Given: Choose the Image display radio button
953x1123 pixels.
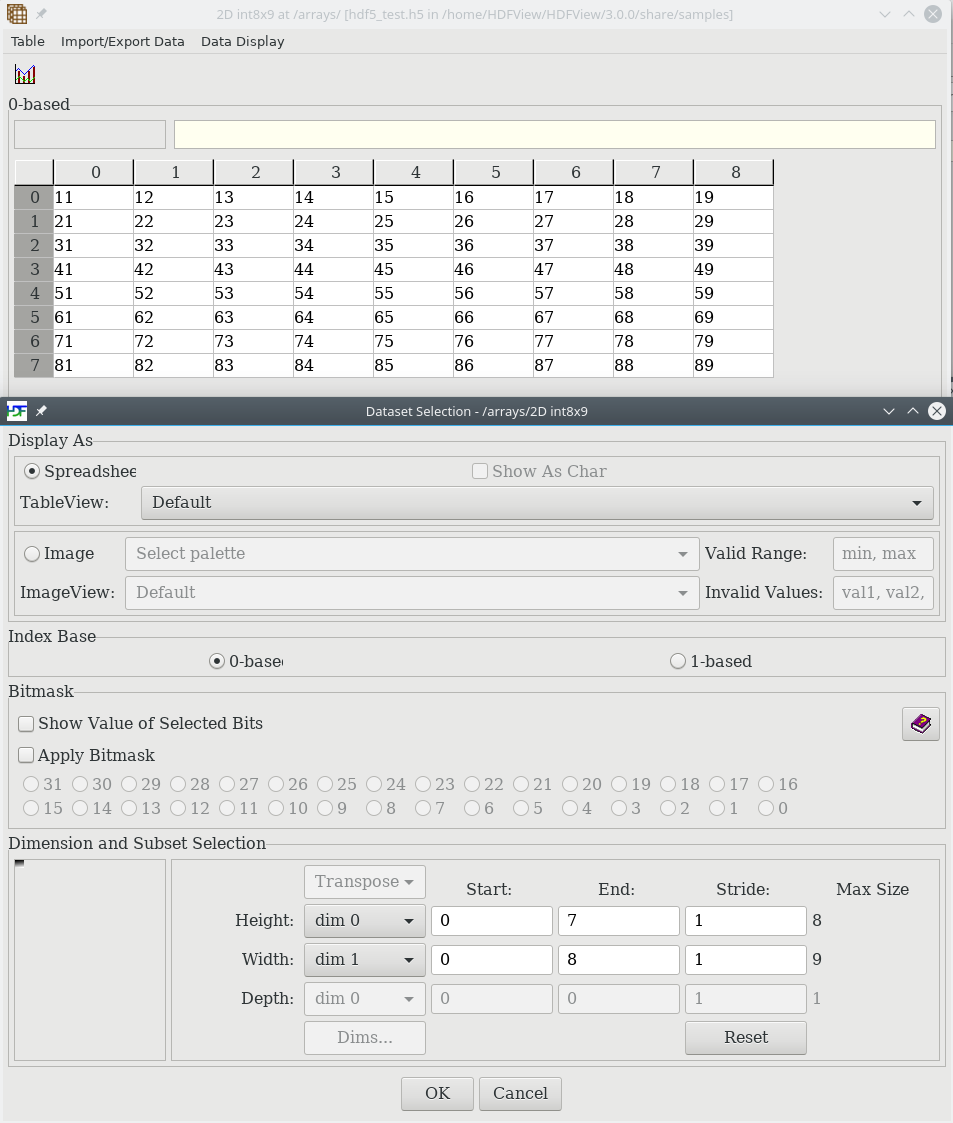Looking at the screenshot, I should pyautogui.click(x=32, y=554).
